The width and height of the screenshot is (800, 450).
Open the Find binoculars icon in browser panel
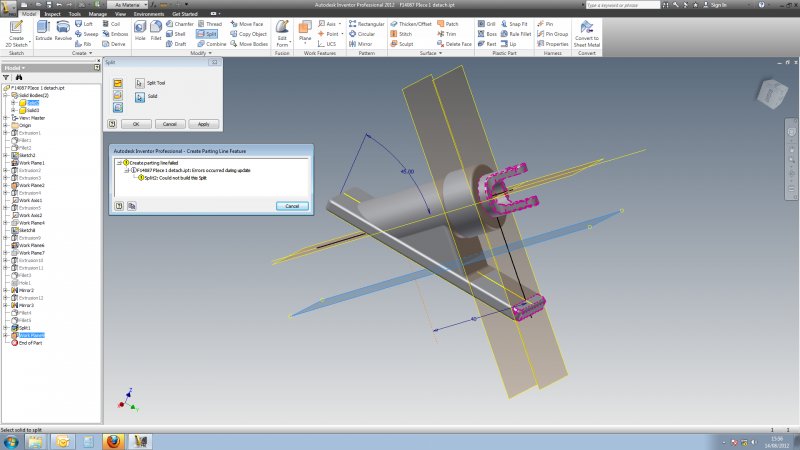pyautogui.click(x=20, y=77)
